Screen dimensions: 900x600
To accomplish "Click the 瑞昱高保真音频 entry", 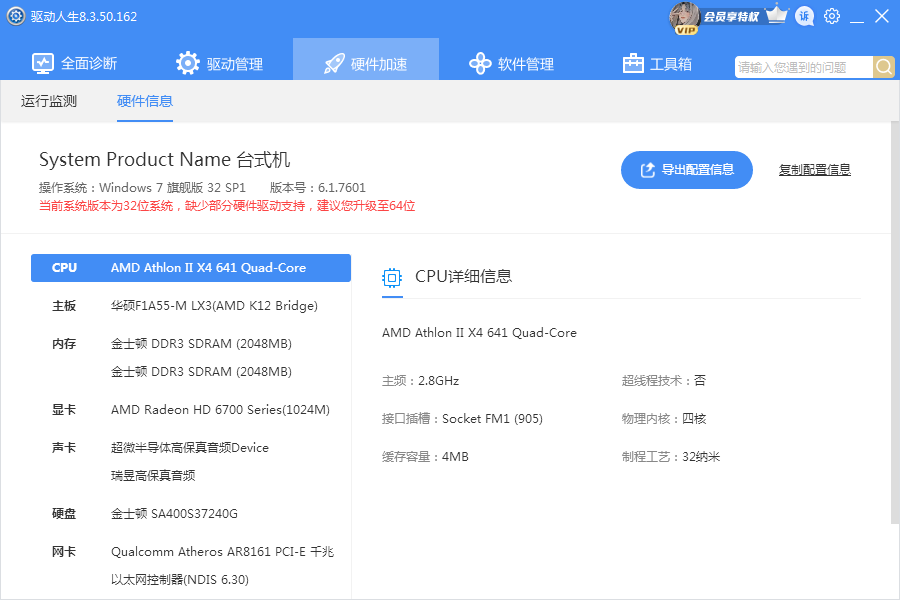I will 153,475.
